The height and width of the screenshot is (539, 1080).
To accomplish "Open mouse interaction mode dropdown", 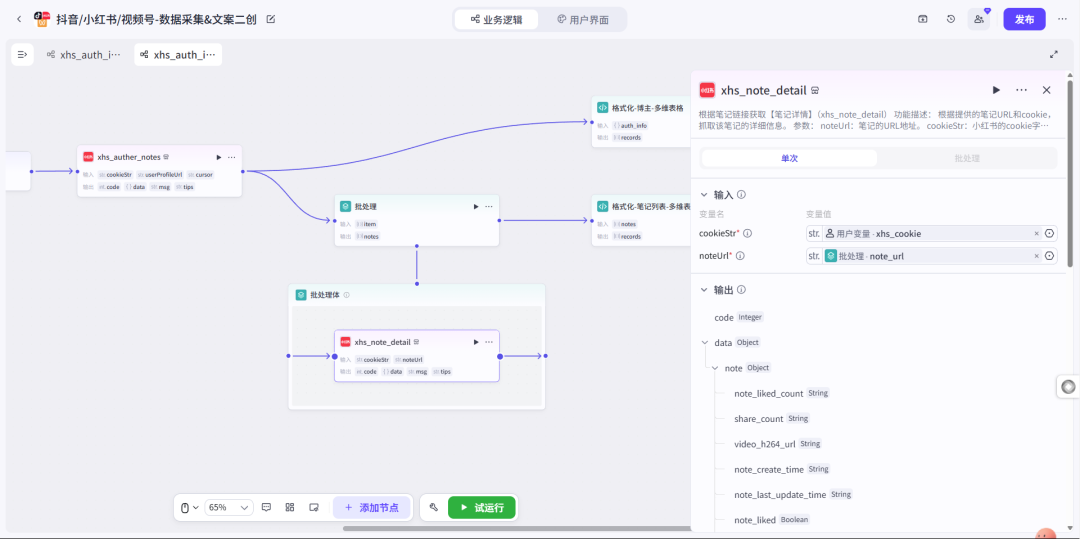I will tap(189, 507).
